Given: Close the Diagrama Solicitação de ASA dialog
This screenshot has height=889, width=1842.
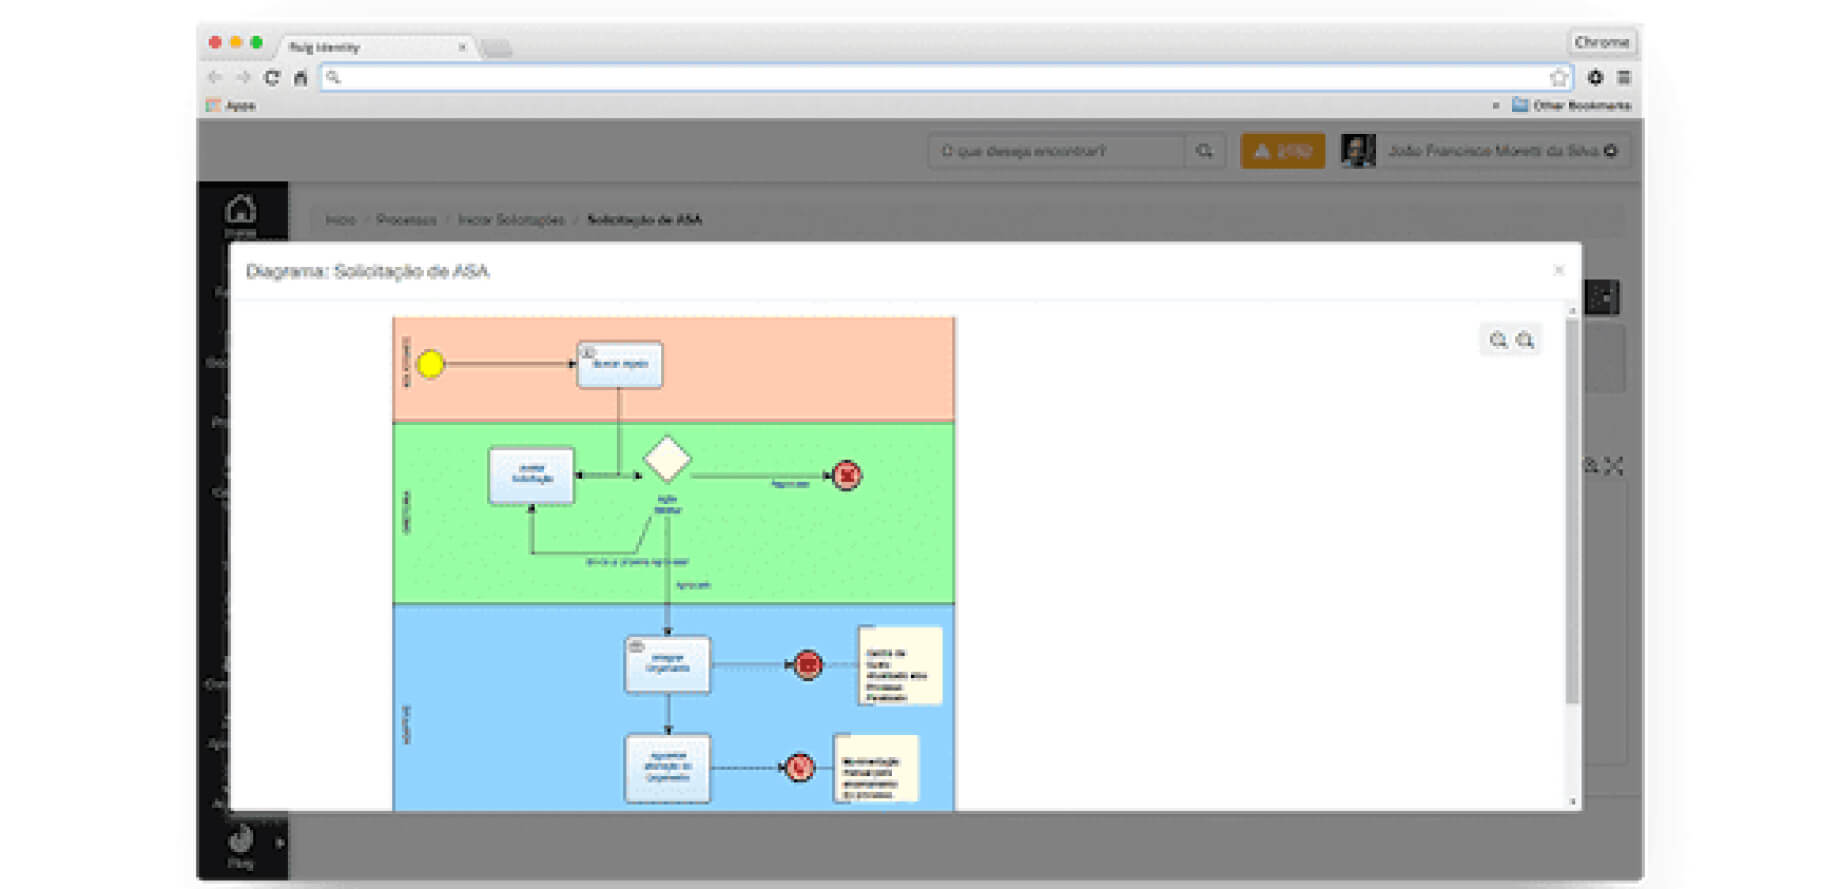Looking at the screenshot, I should pos(1558,270).
